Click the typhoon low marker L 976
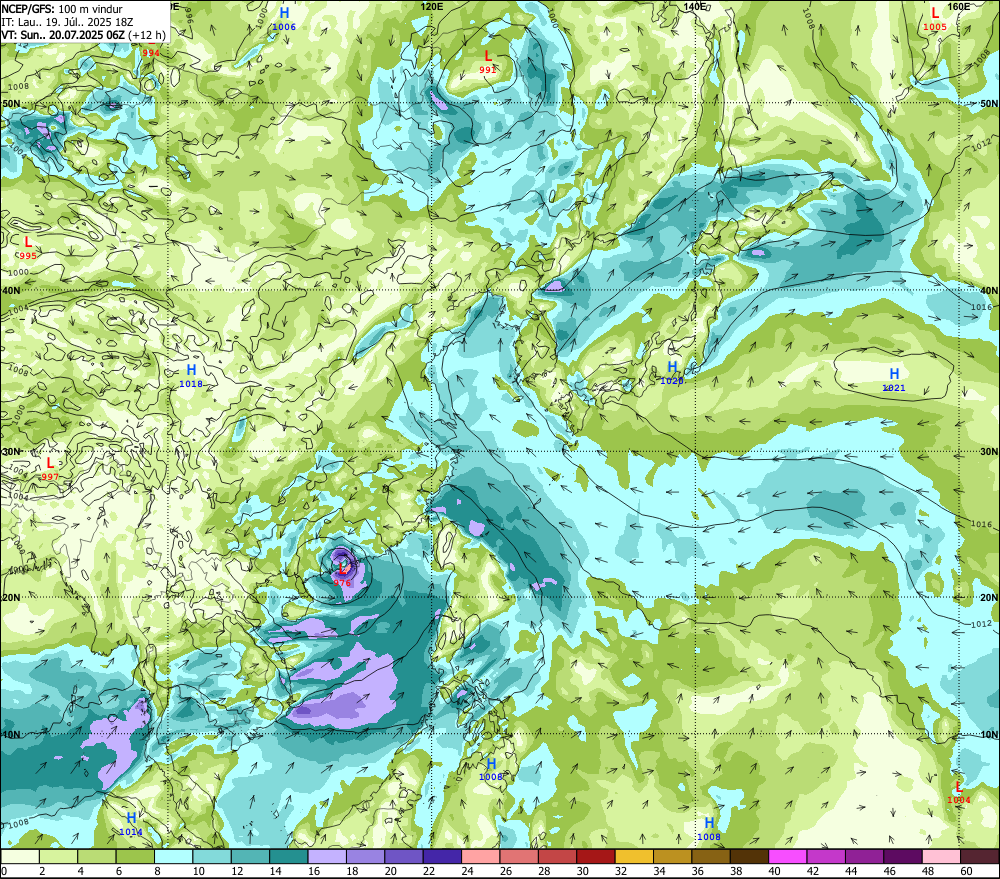1000x879 pixels. tap(342, 573)
